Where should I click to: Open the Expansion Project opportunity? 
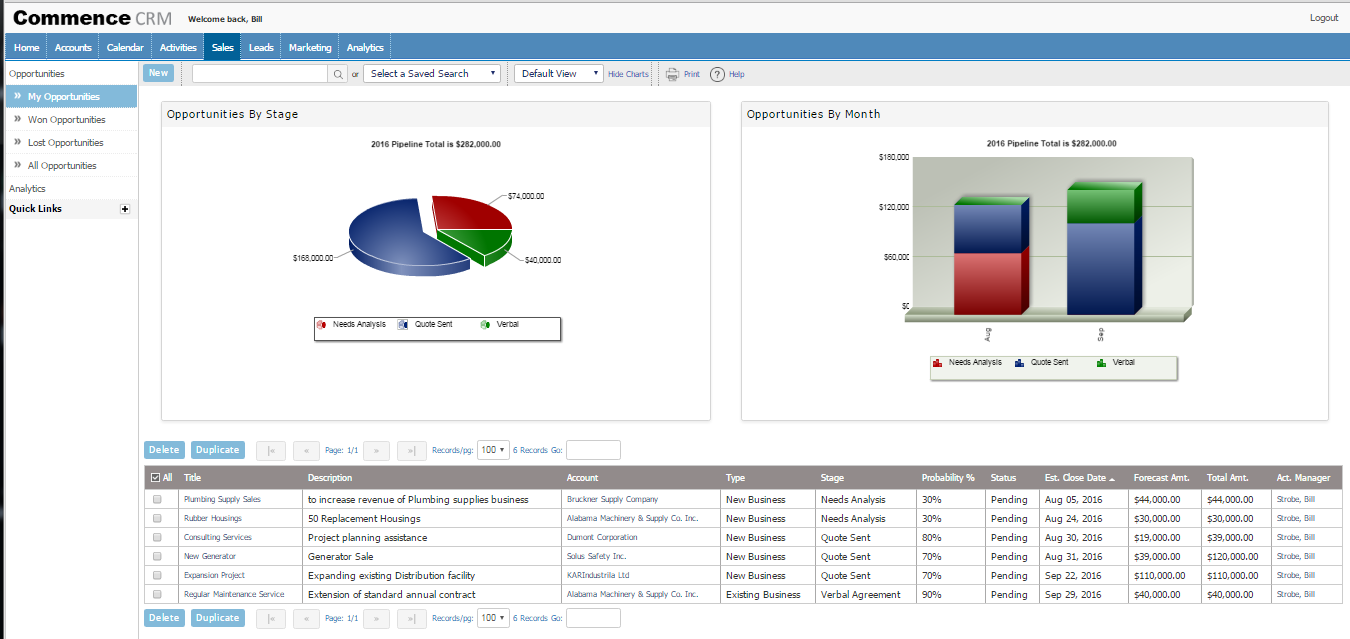(214, 575)
